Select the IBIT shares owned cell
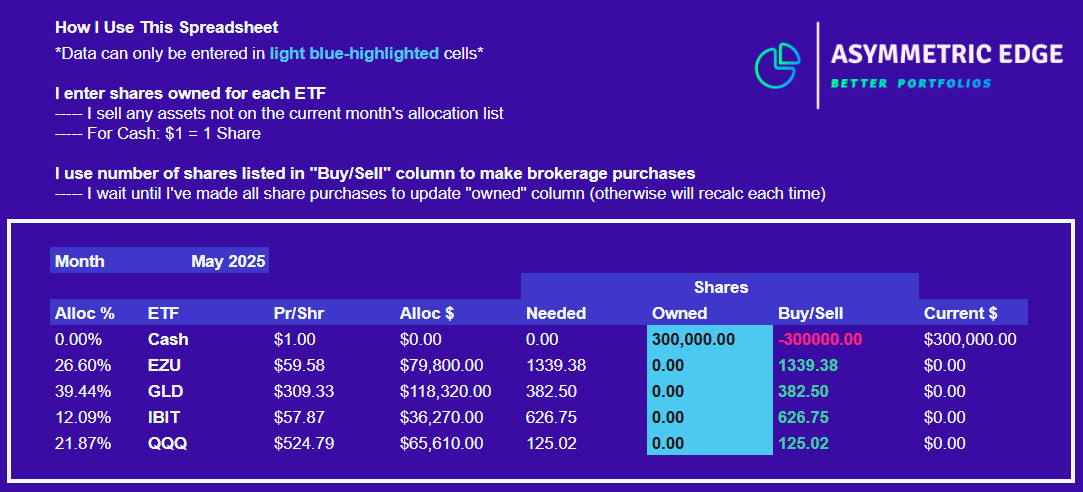This screenshot has height=492, width=1083. coord(709,418)
